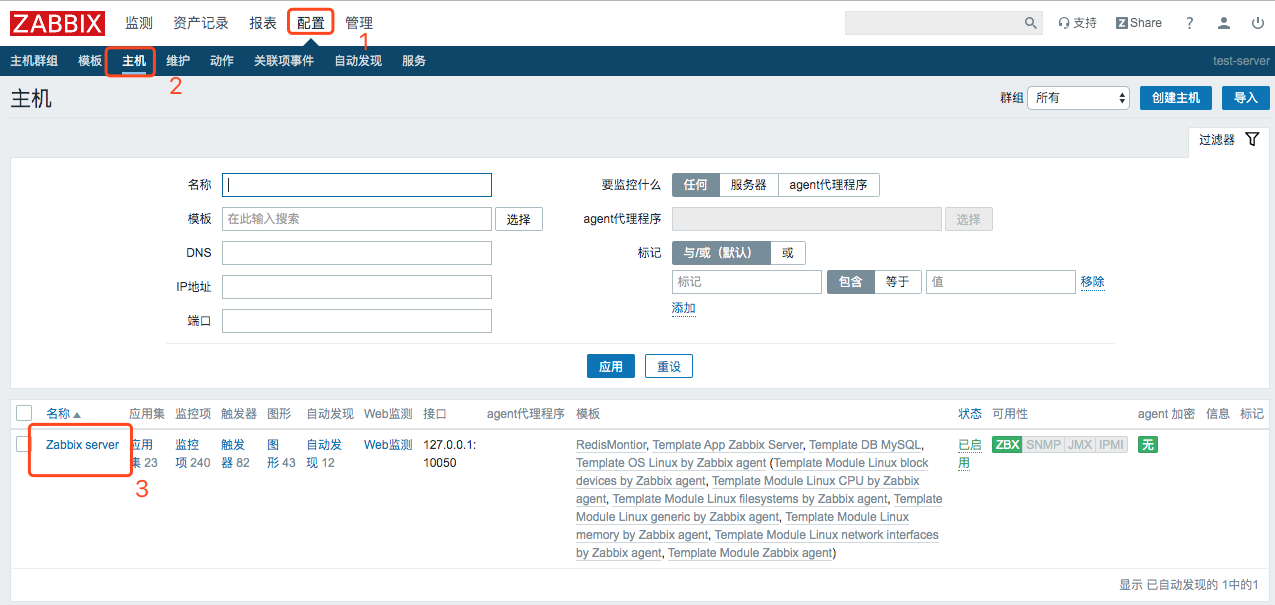Tick the Zabbix server row checkbox

pos(24,444)
